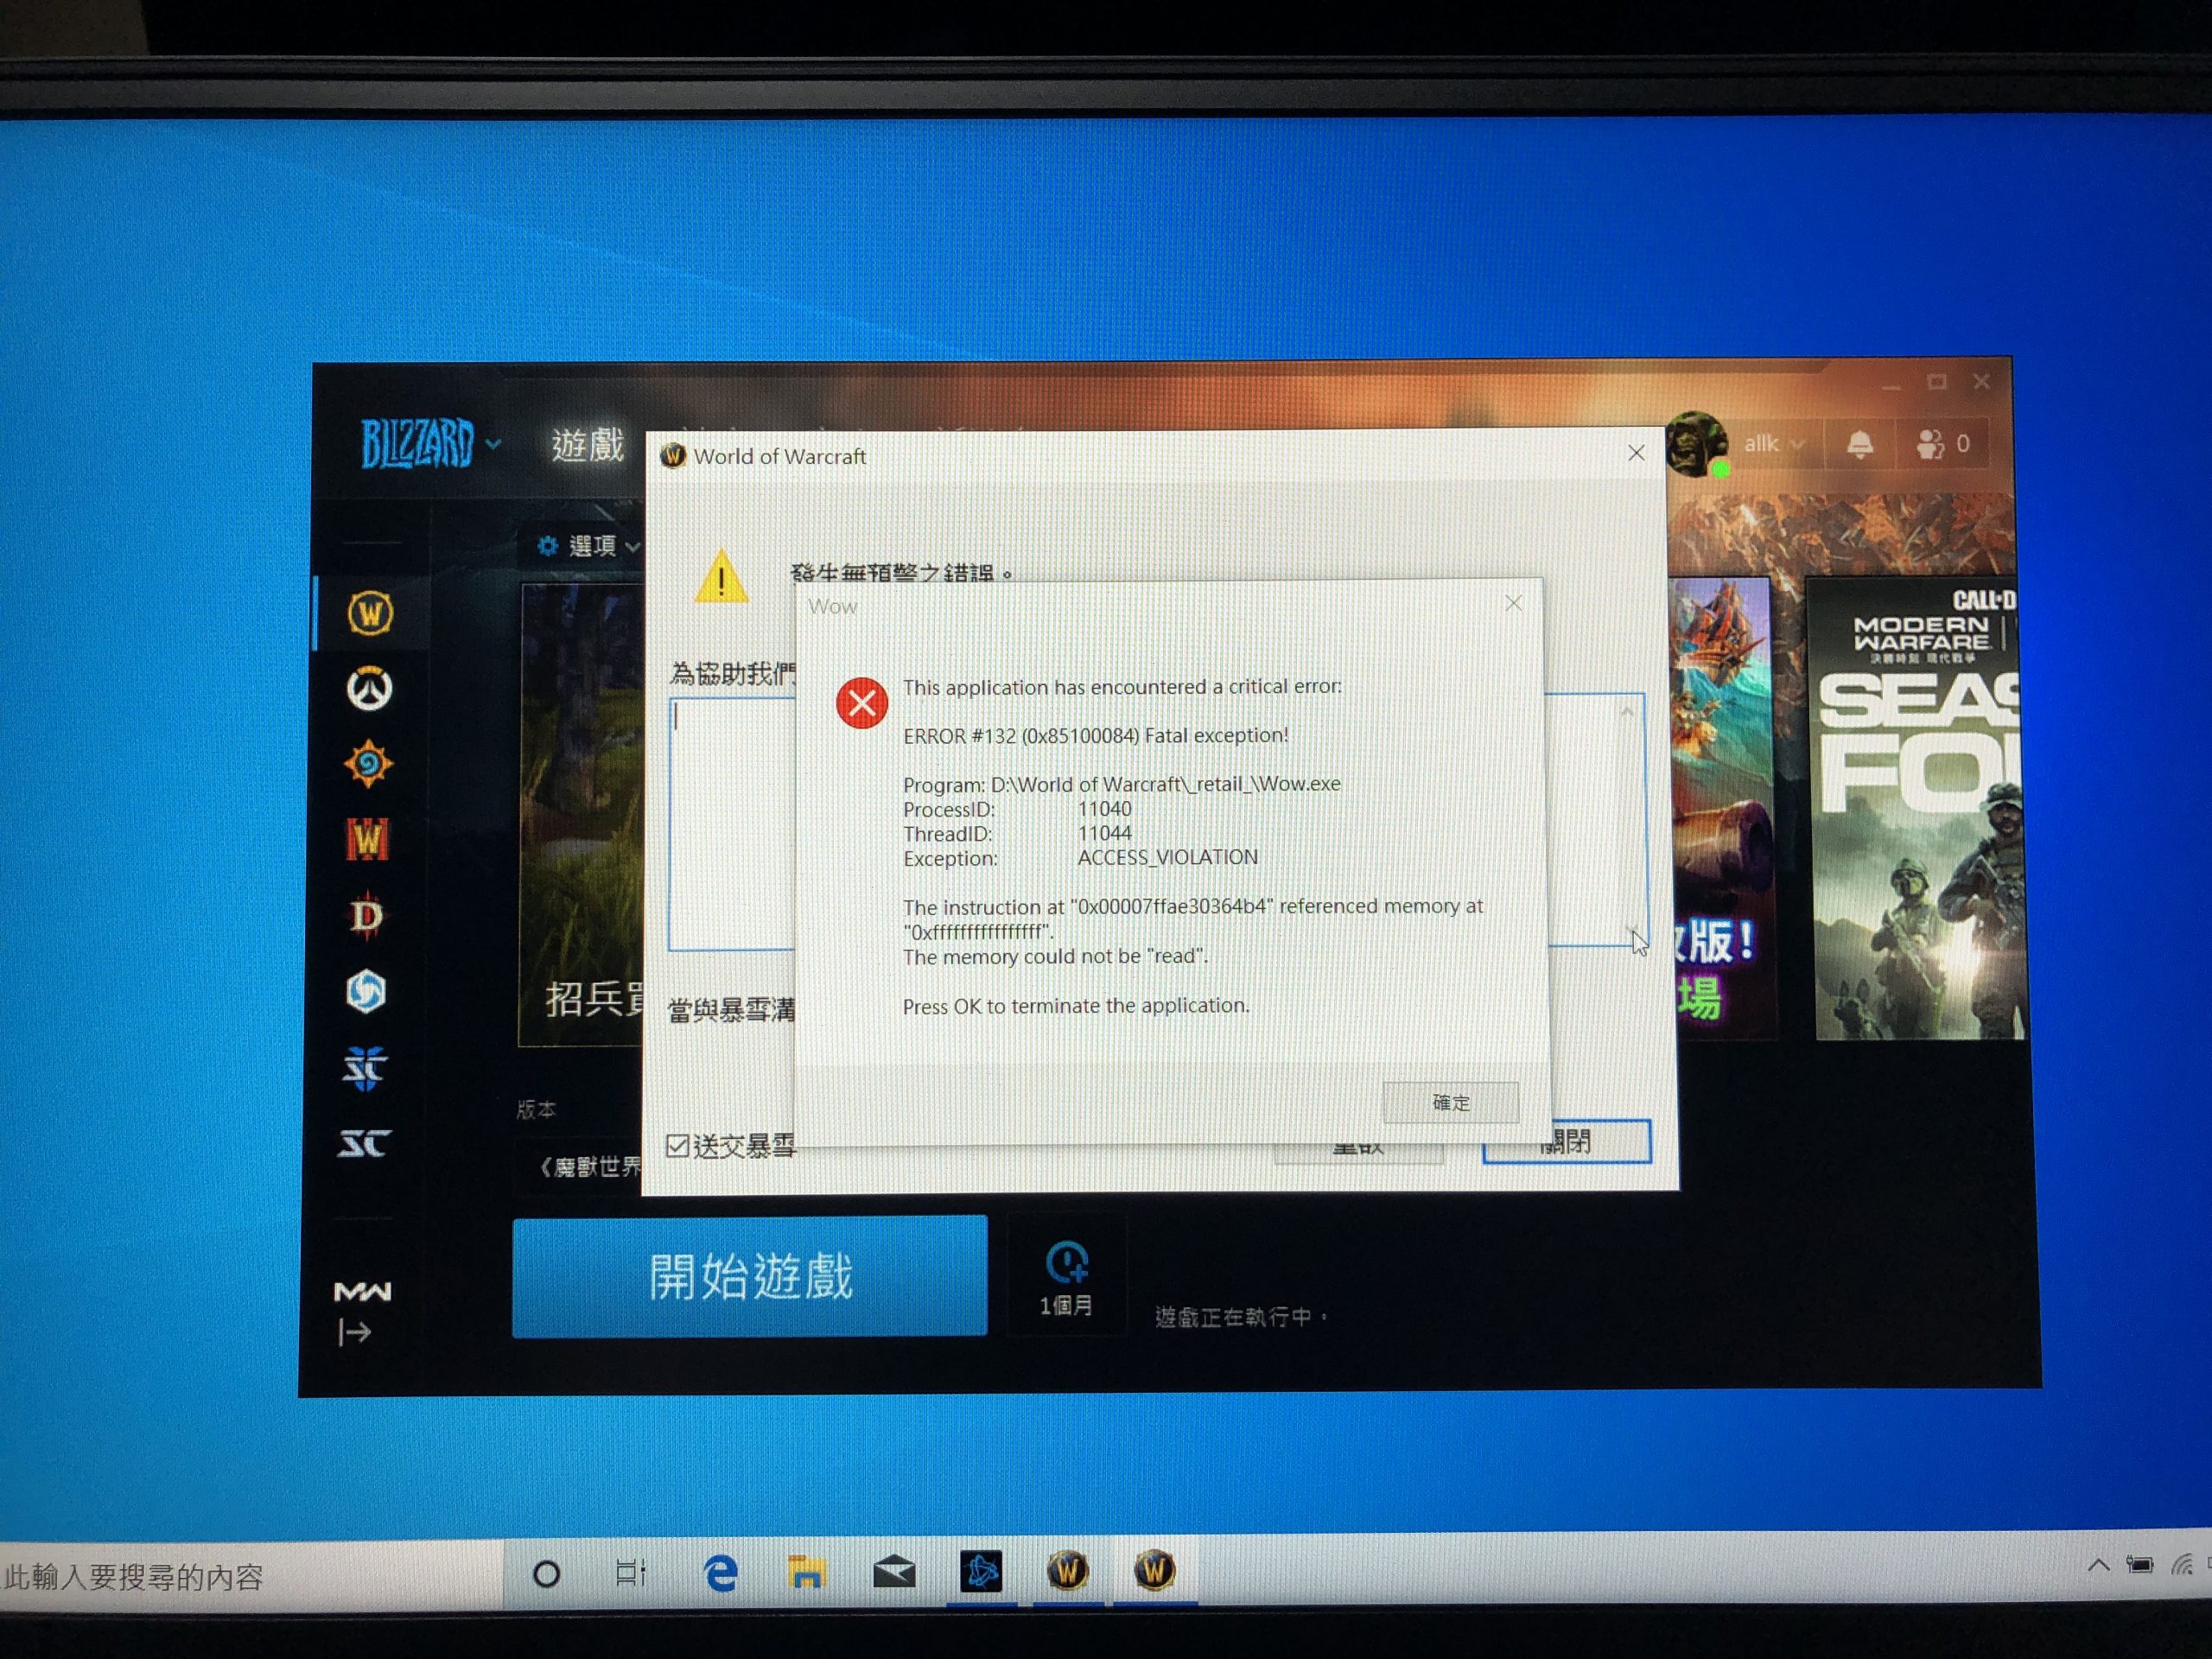This screenshot has width=2212, height=1659.
Task: Switch to the 遊戲 tab
Action: pos(587,444)
